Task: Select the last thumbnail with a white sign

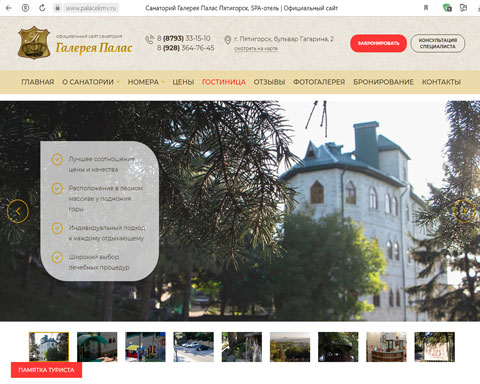Action: (435, 347)
